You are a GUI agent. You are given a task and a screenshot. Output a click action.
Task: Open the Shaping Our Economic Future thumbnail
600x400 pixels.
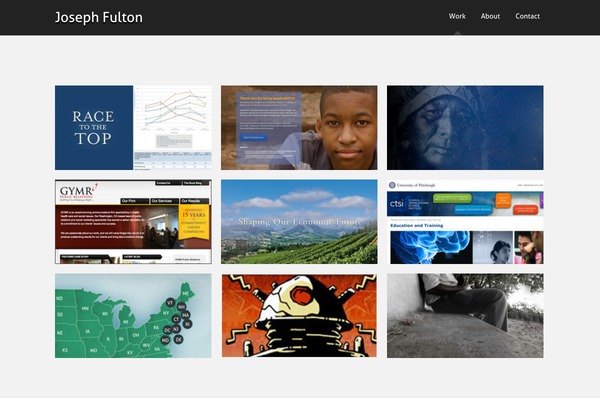(299, 222)
